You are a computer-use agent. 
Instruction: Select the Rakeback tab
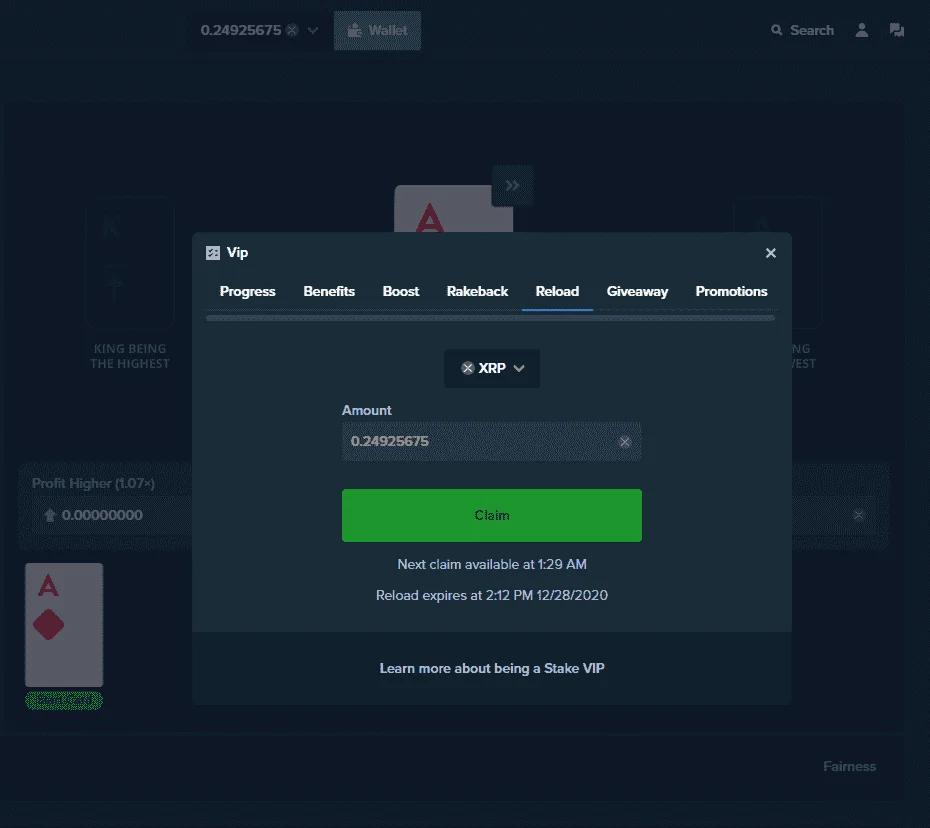tap(477, 291)
